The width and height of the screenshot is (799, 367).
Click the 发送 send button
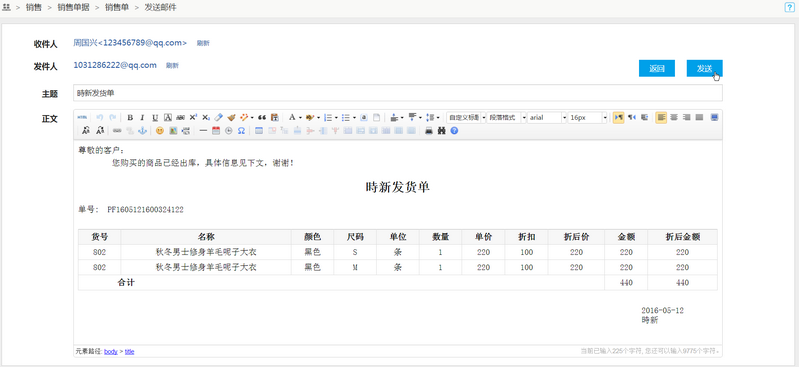coord(704,68)
